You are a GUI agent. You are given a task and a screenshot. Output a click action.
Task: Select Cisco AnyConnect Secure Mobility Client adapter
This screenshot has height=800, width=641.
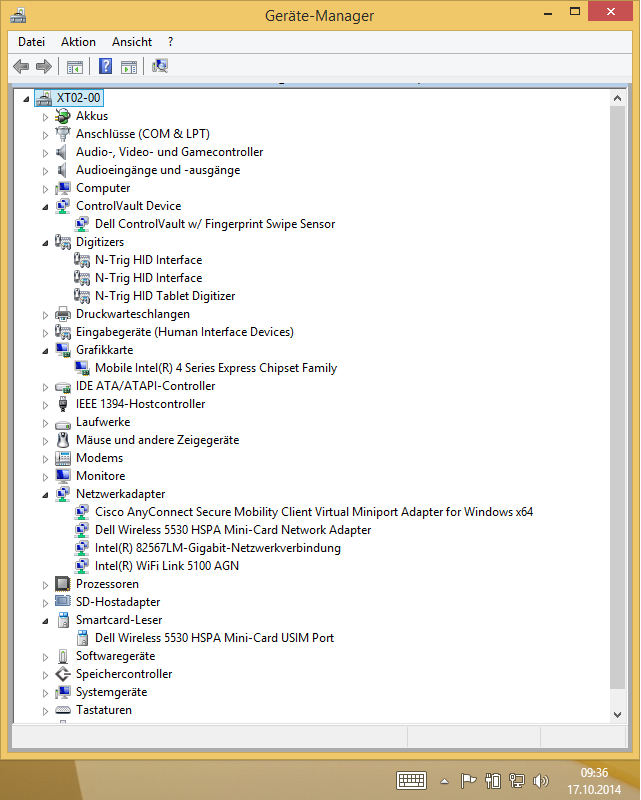coord(314,512)
